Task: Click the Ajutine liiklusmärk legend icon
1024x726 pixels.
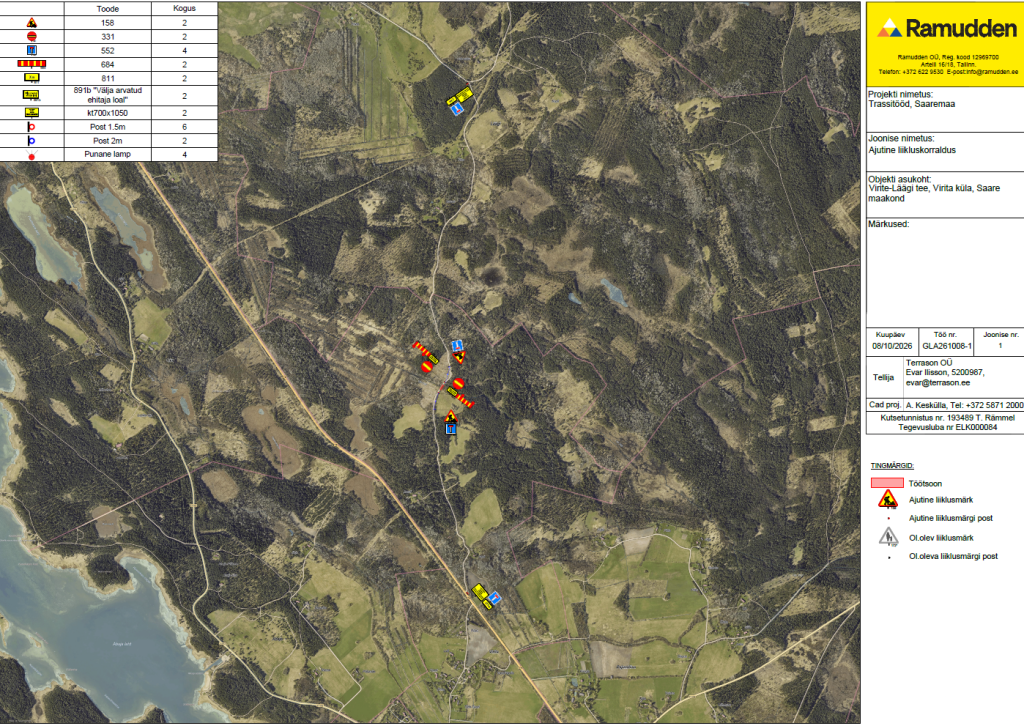Action: pyautogui.click(x=888, y=500)
